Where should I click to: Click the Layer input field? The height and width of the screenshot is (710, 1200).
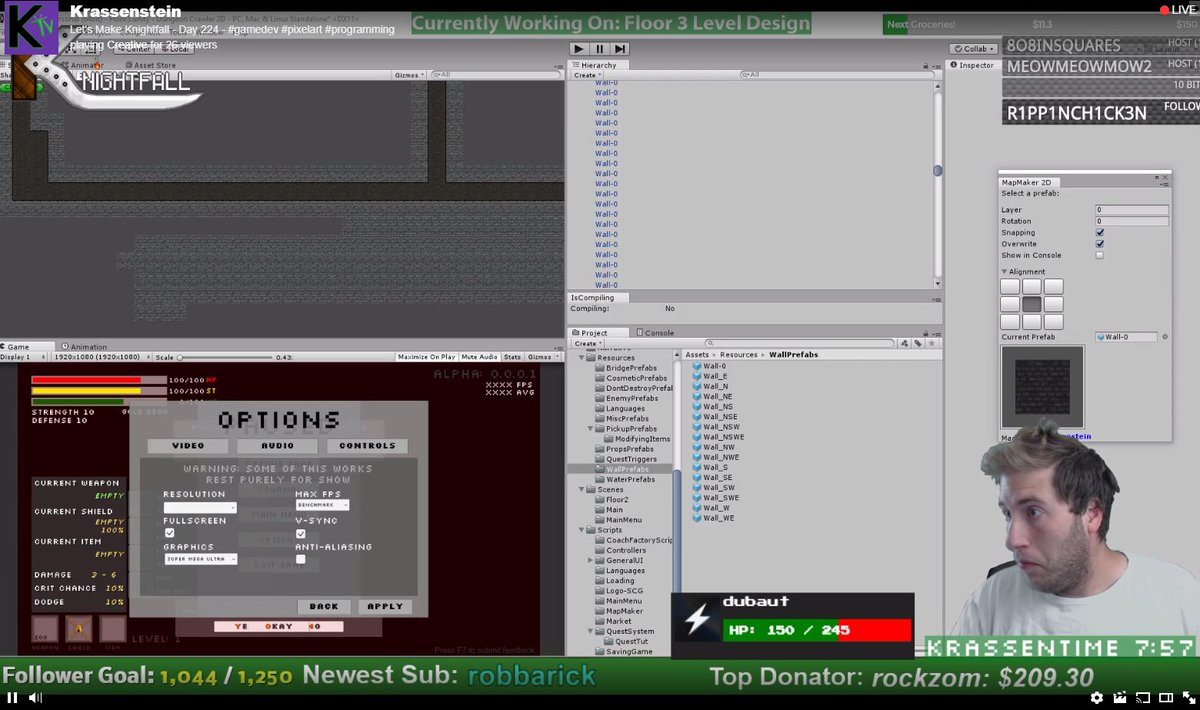tap(1132, 210)
